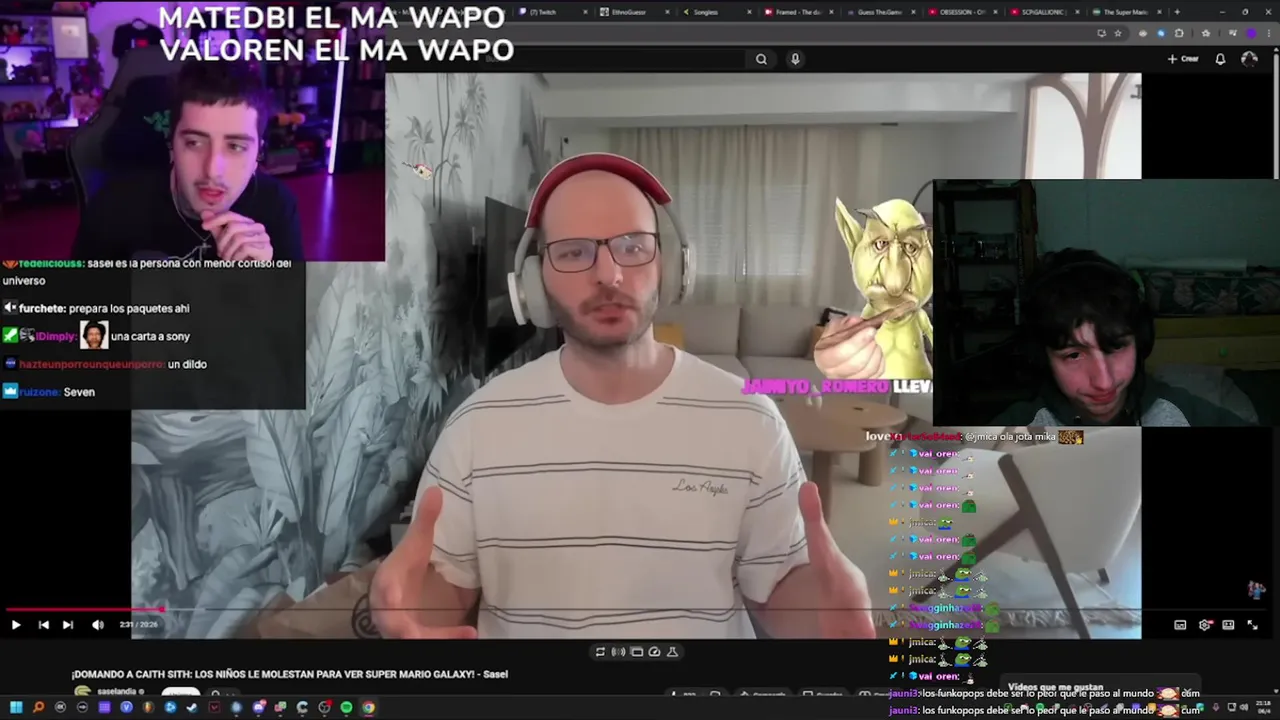Open the Chrome profile avatar
This screenshot has height=720, width=1280.
click(x=1250, y=33)
